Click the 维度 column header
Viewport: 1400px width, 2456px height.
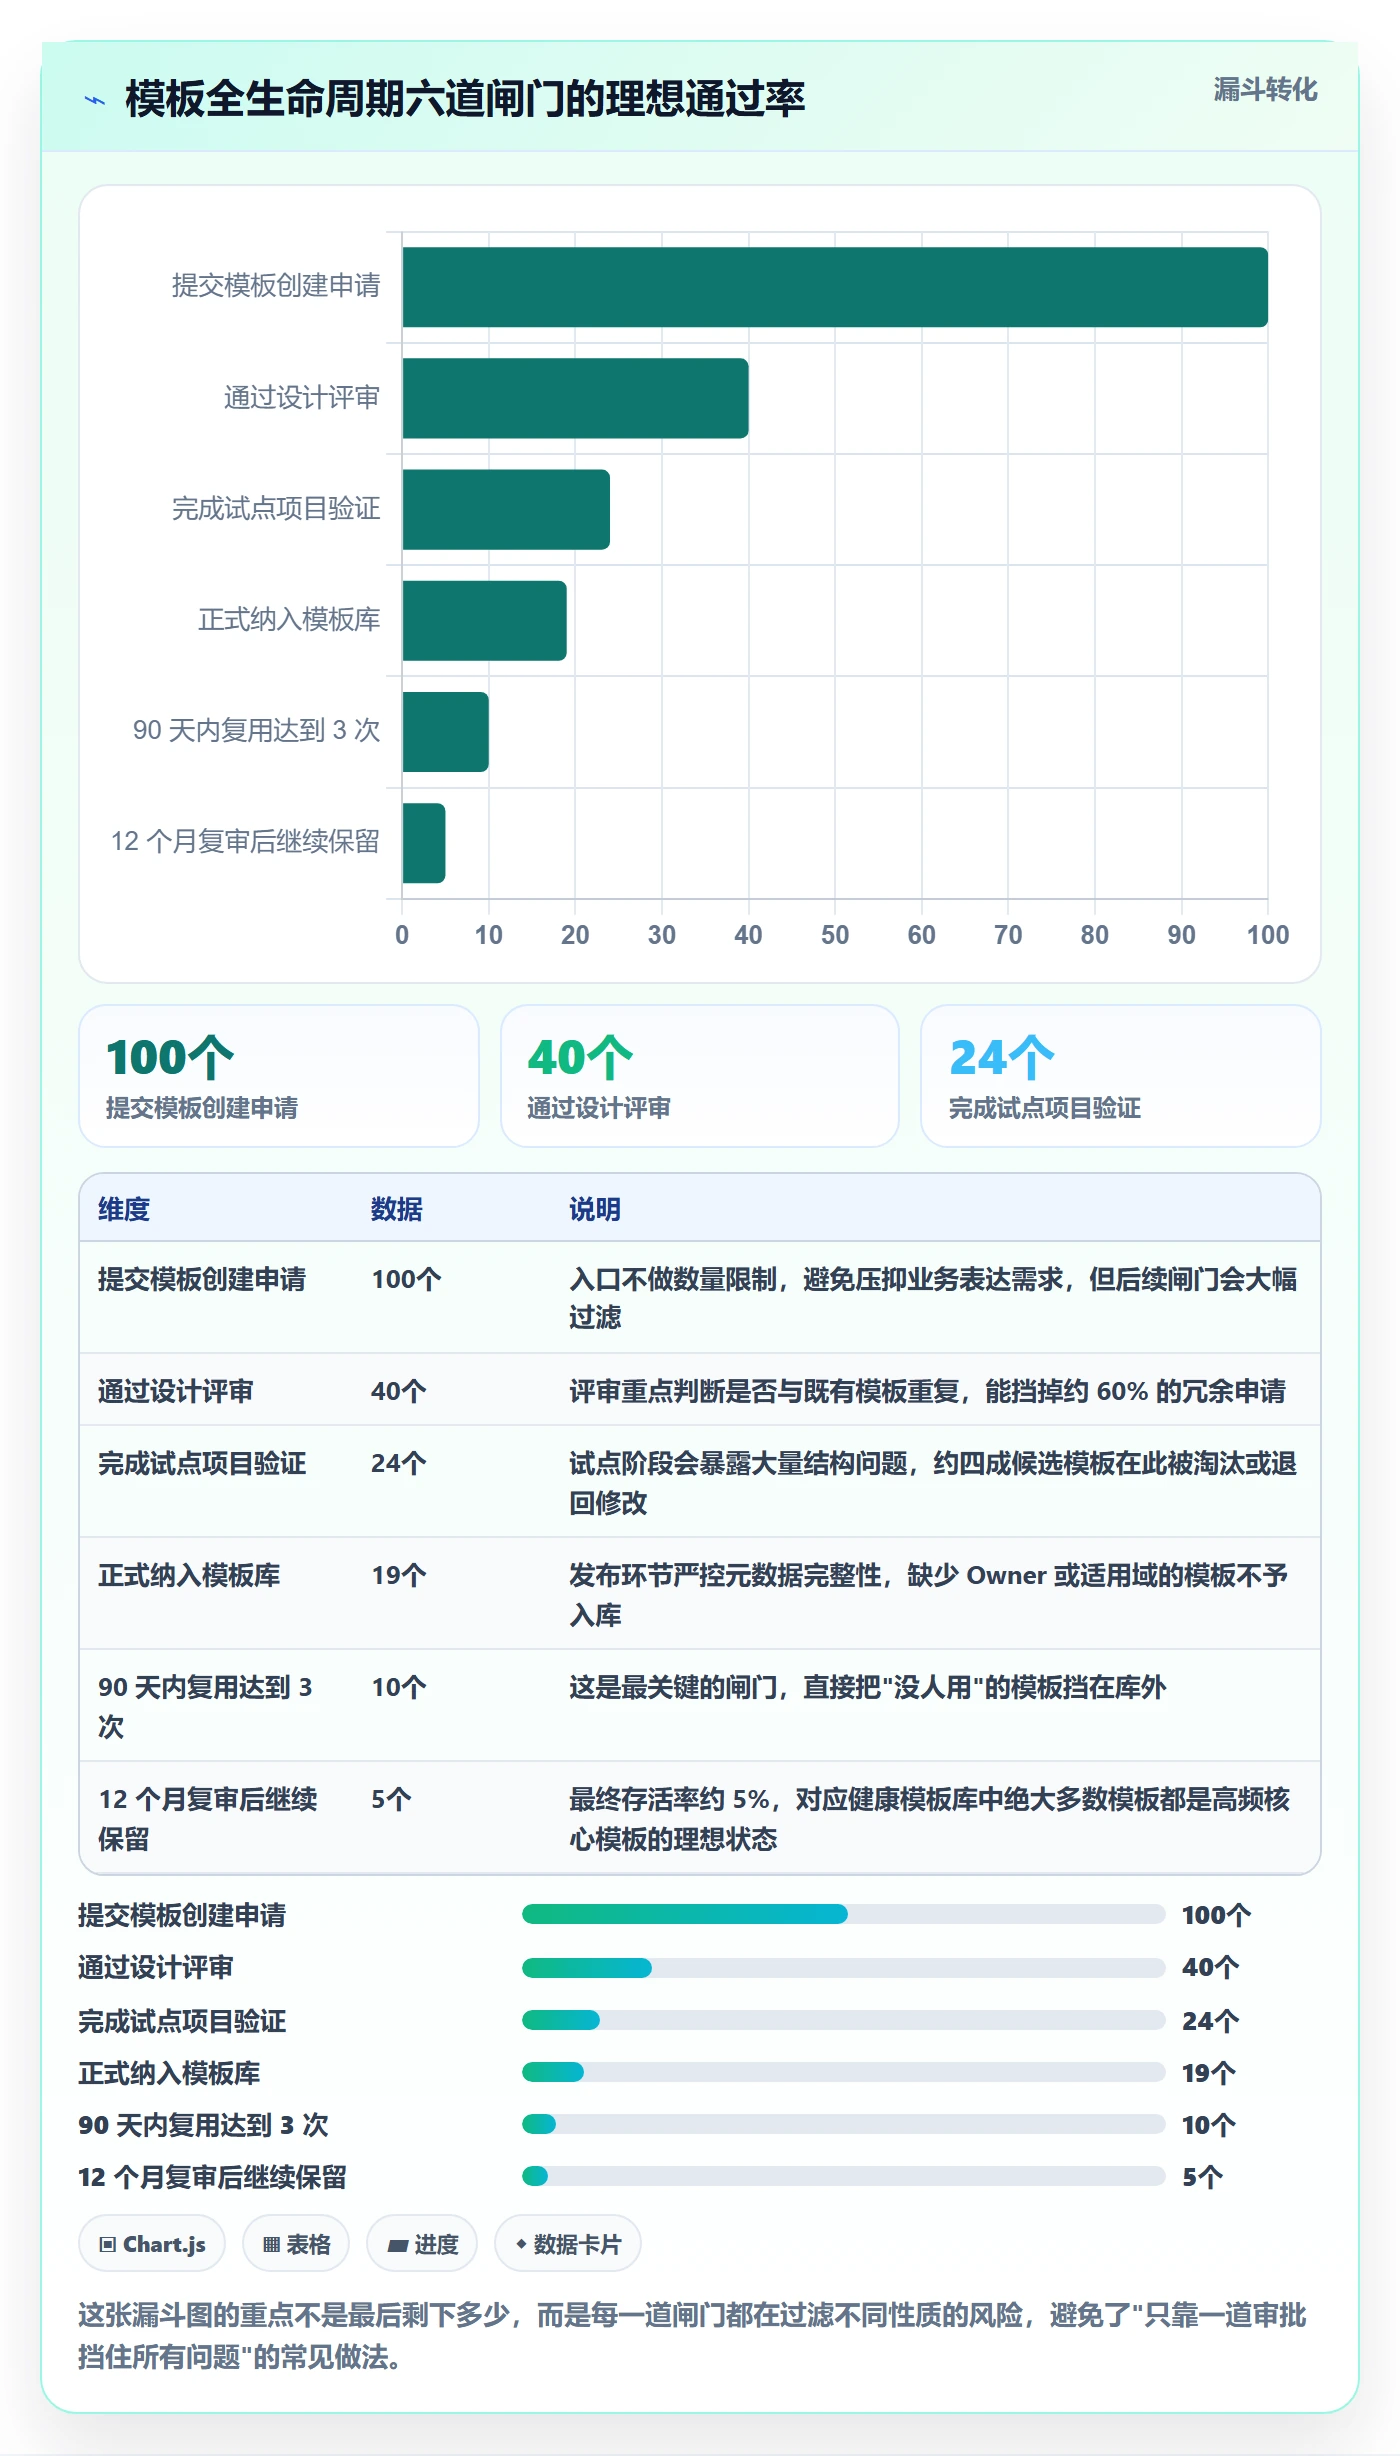124,1209
